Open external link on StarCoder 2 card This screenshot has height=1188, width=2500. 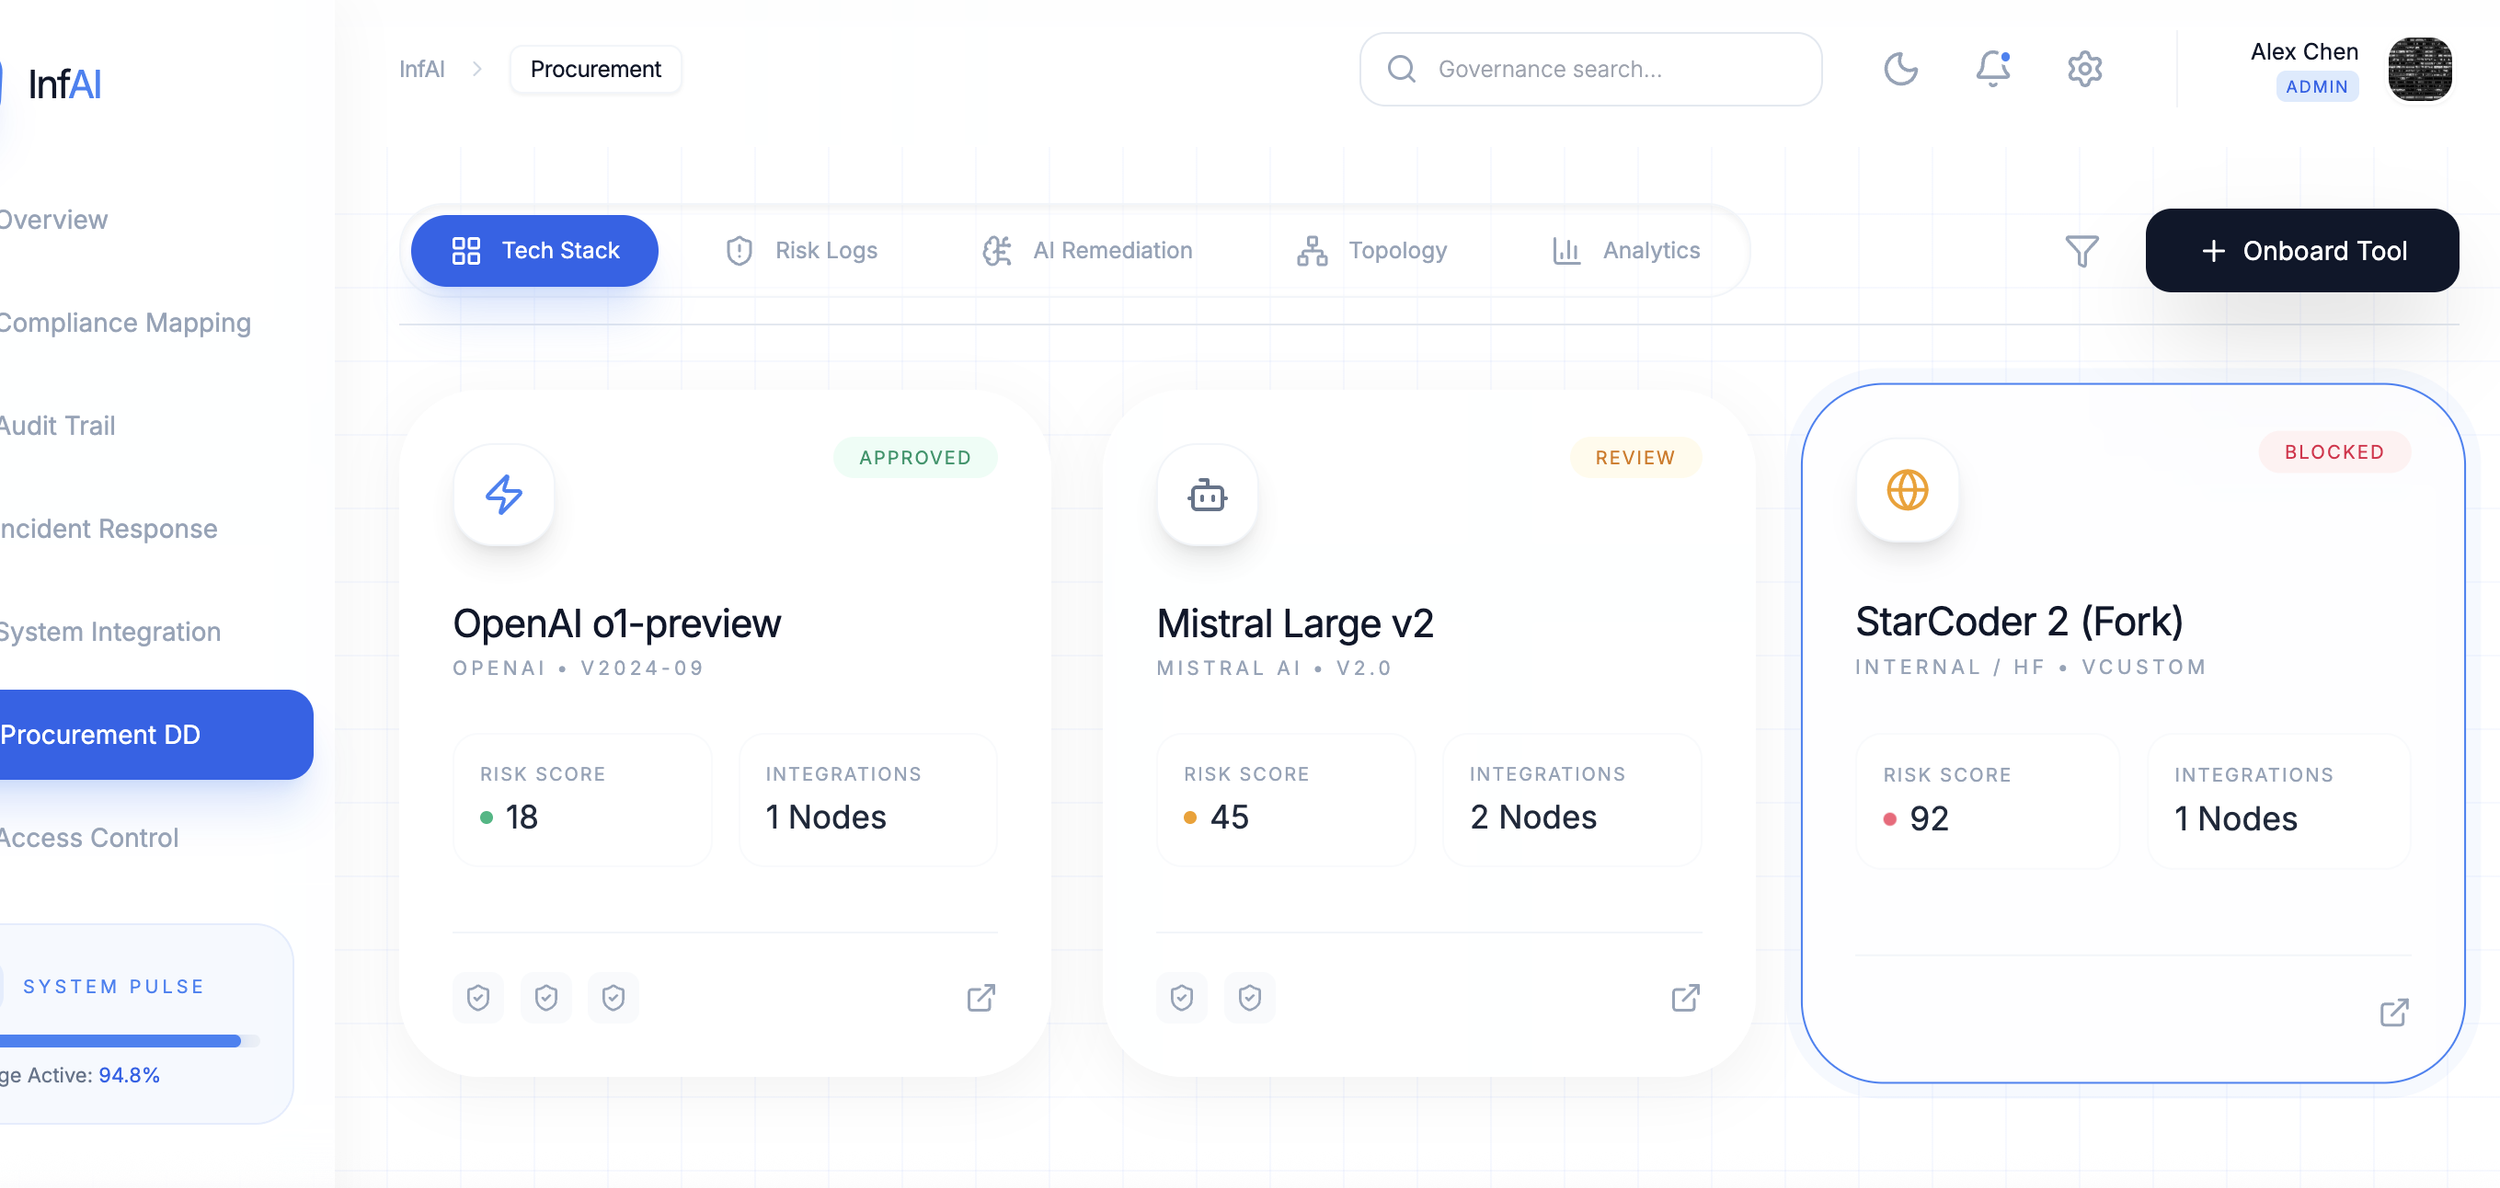pos(2393,1012)
